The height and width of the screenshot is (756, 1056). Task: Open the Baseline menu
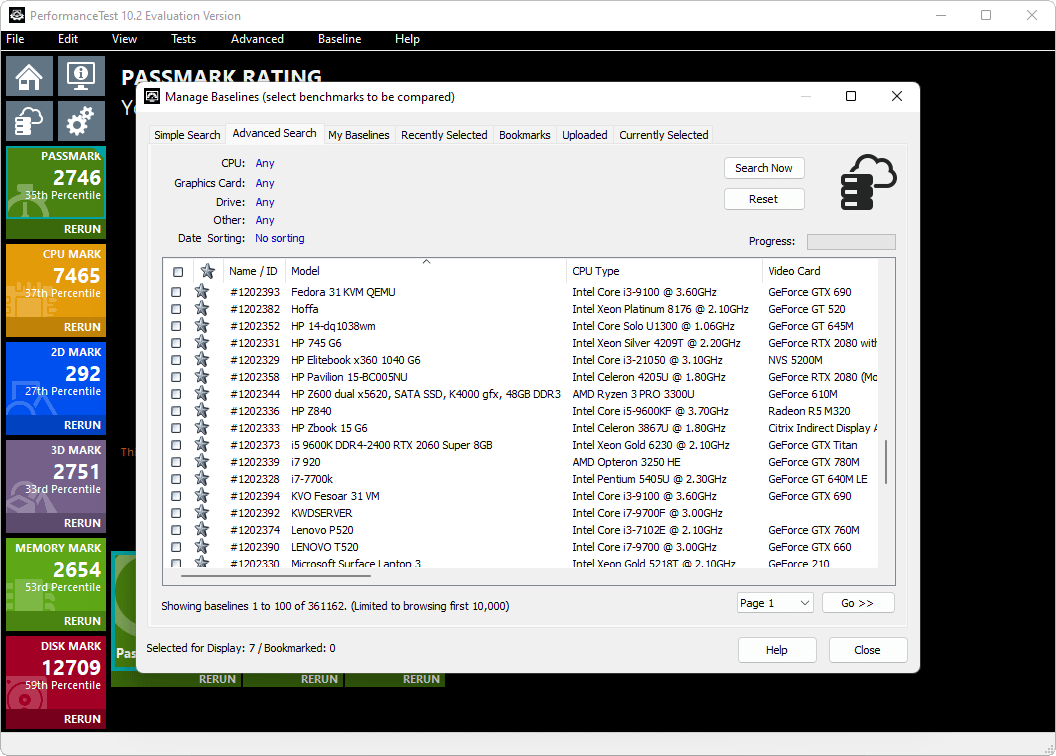(339, 39)
